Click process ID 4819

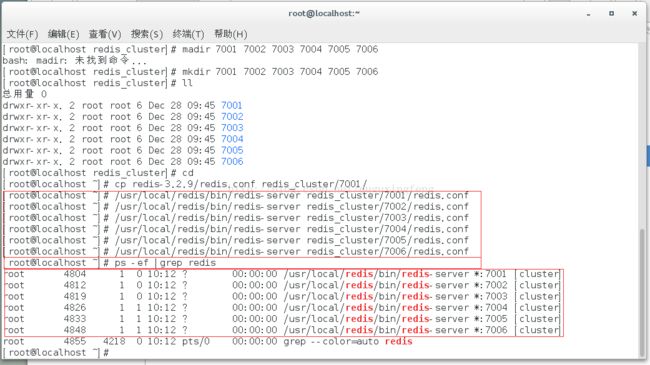(x=75, y=297)
